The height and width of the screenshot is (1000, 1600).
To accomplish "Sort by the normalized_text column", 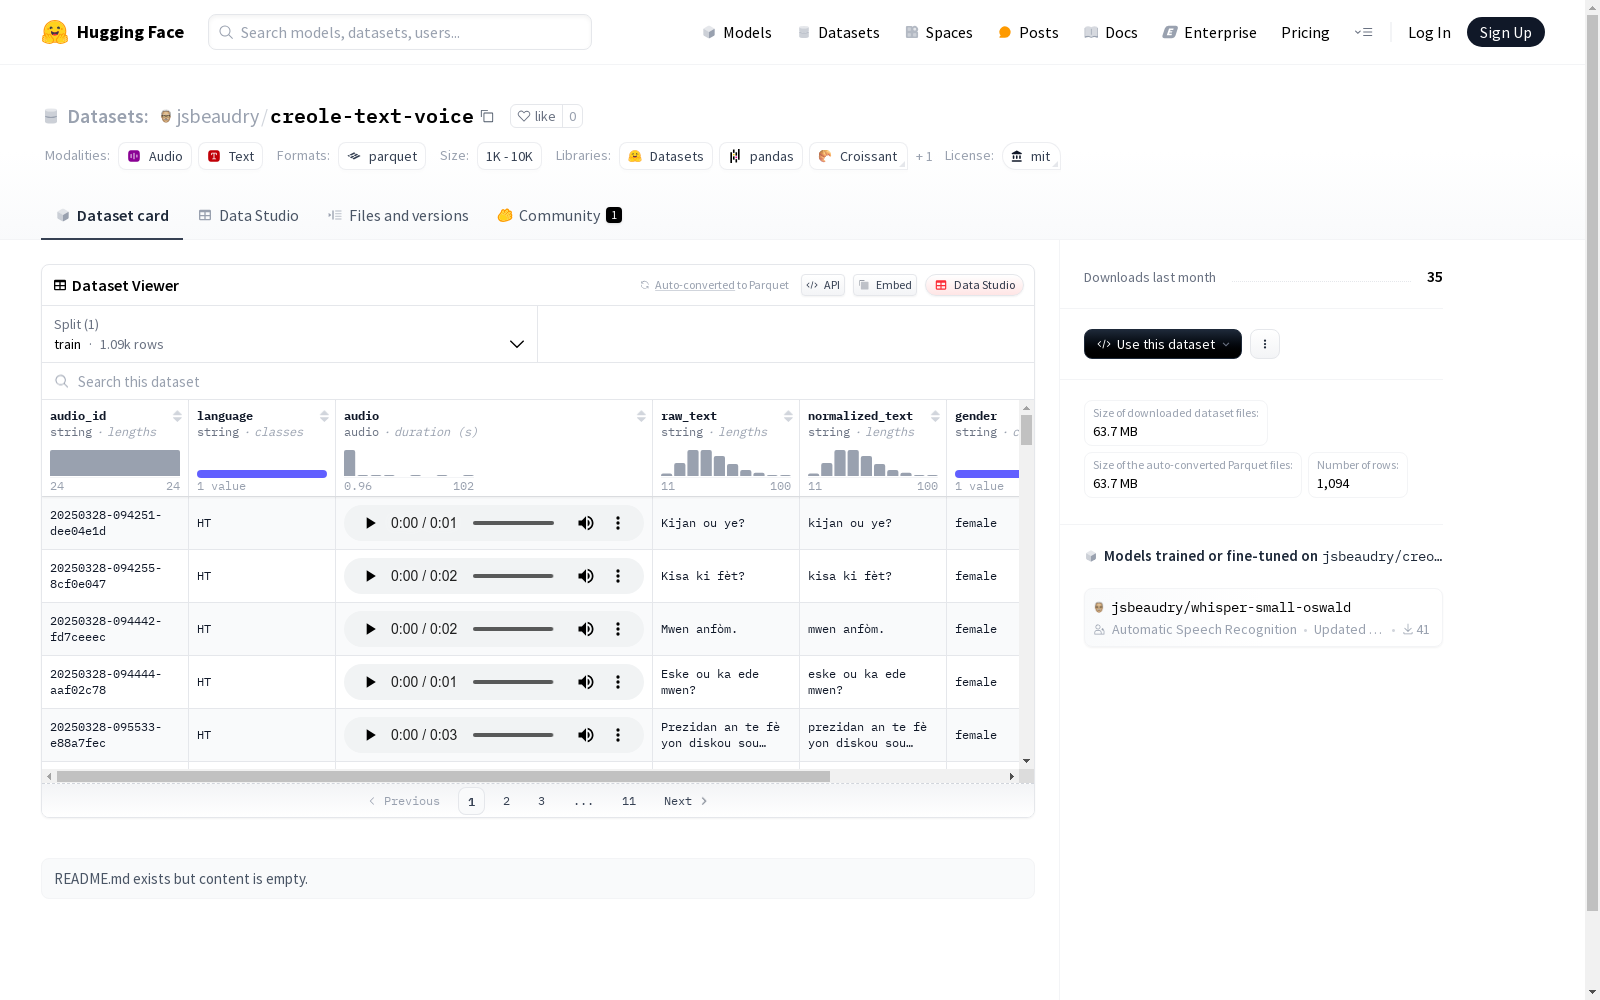I will point(935,416).
